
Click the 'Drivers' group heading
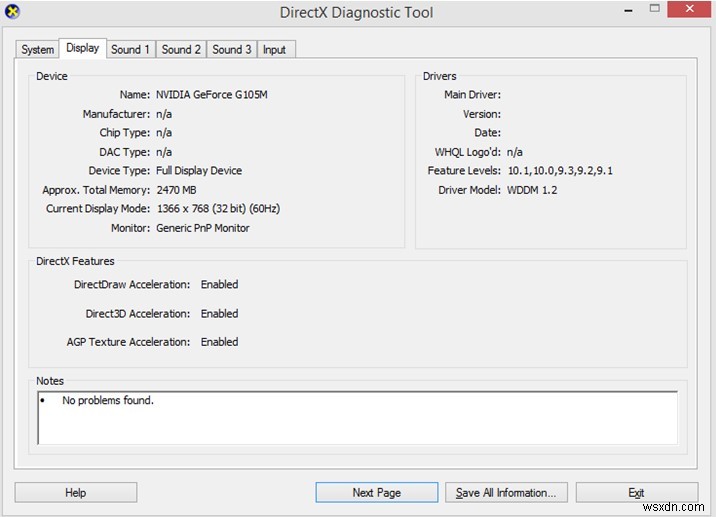point(439,76)
